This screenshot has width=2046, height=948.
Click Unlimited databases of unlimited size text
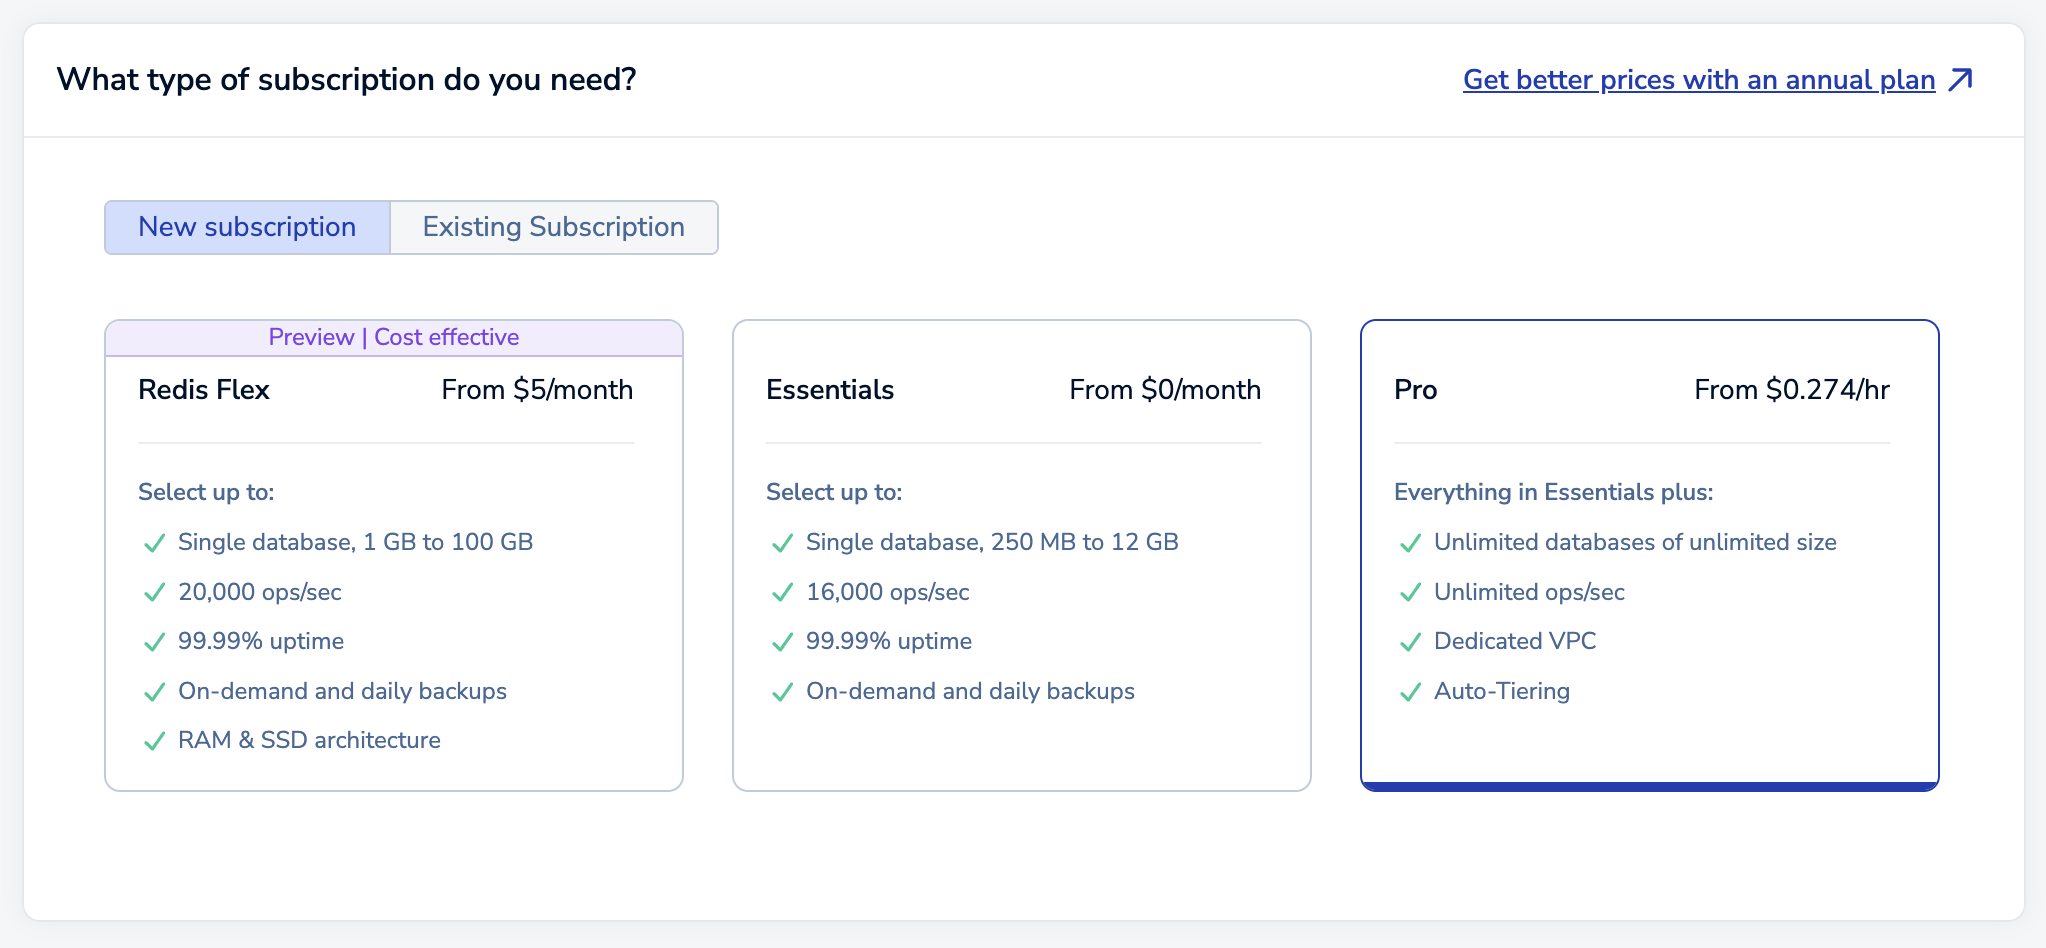coord(1635,542)
